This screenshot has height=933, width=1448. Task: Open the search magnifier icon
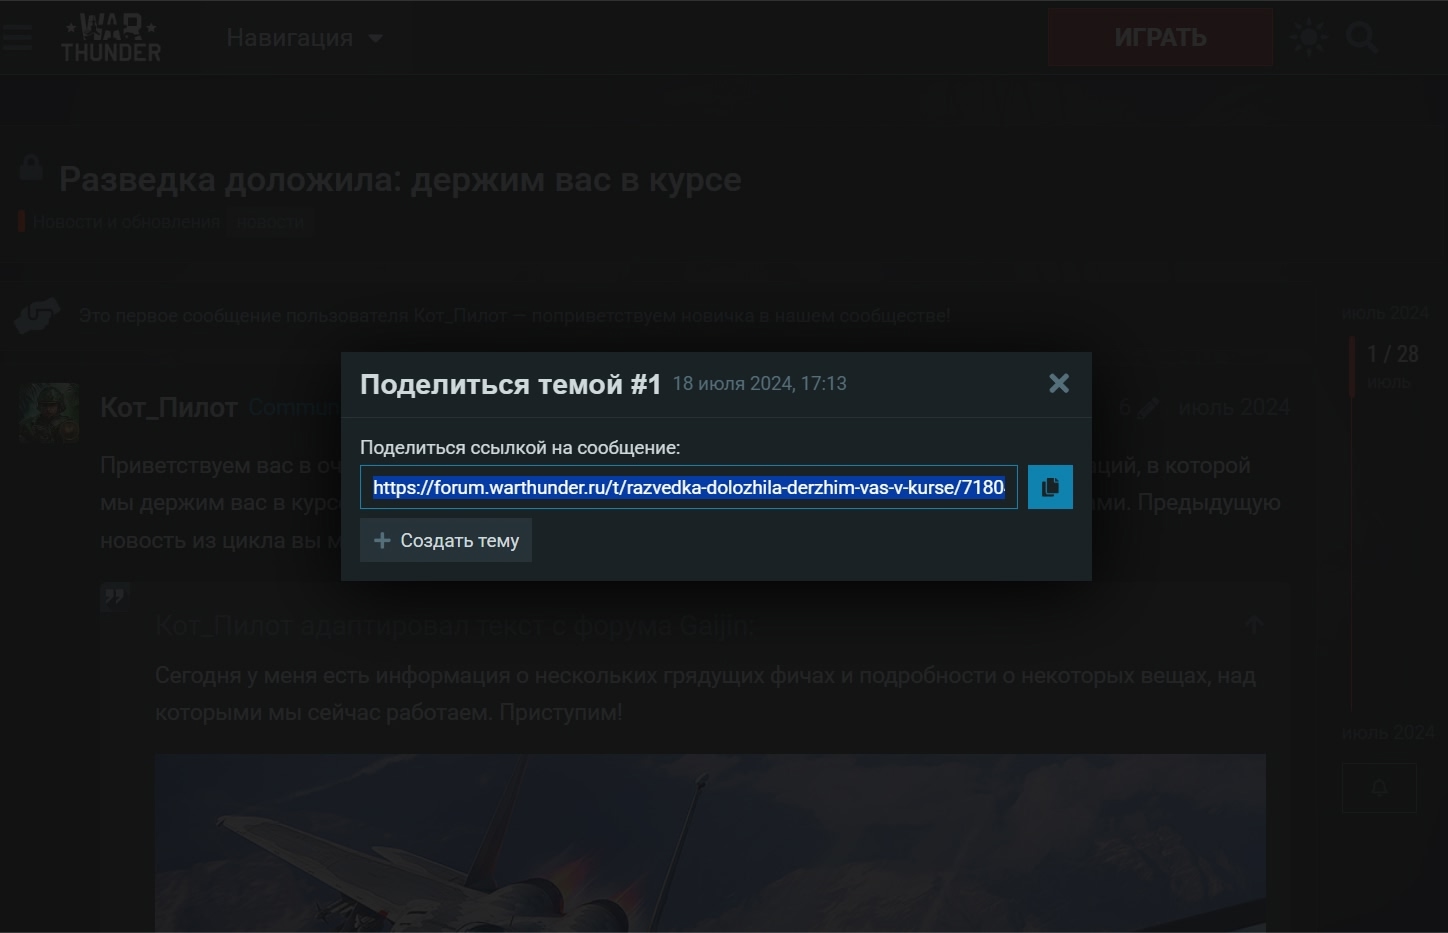click(x=1361, y=38)
